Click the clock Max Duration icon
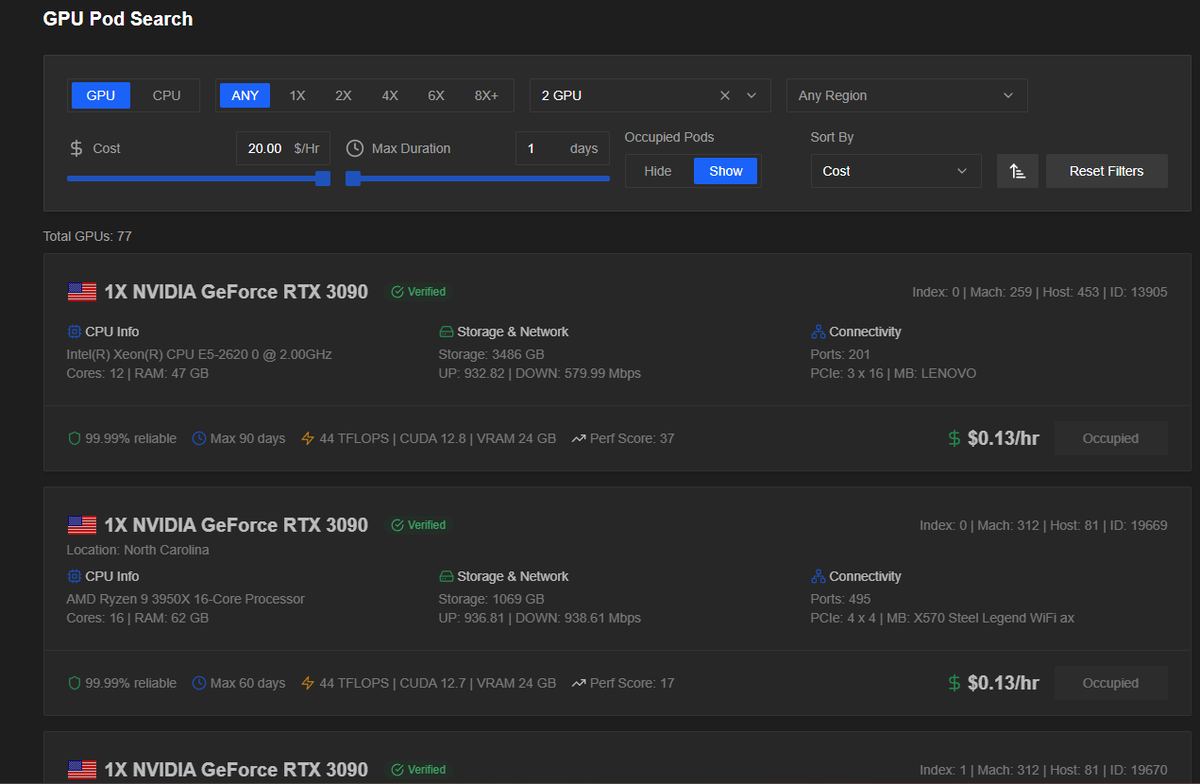This screenshot has width=1200, height=784. pyautogui.click(x=355, y=148)
